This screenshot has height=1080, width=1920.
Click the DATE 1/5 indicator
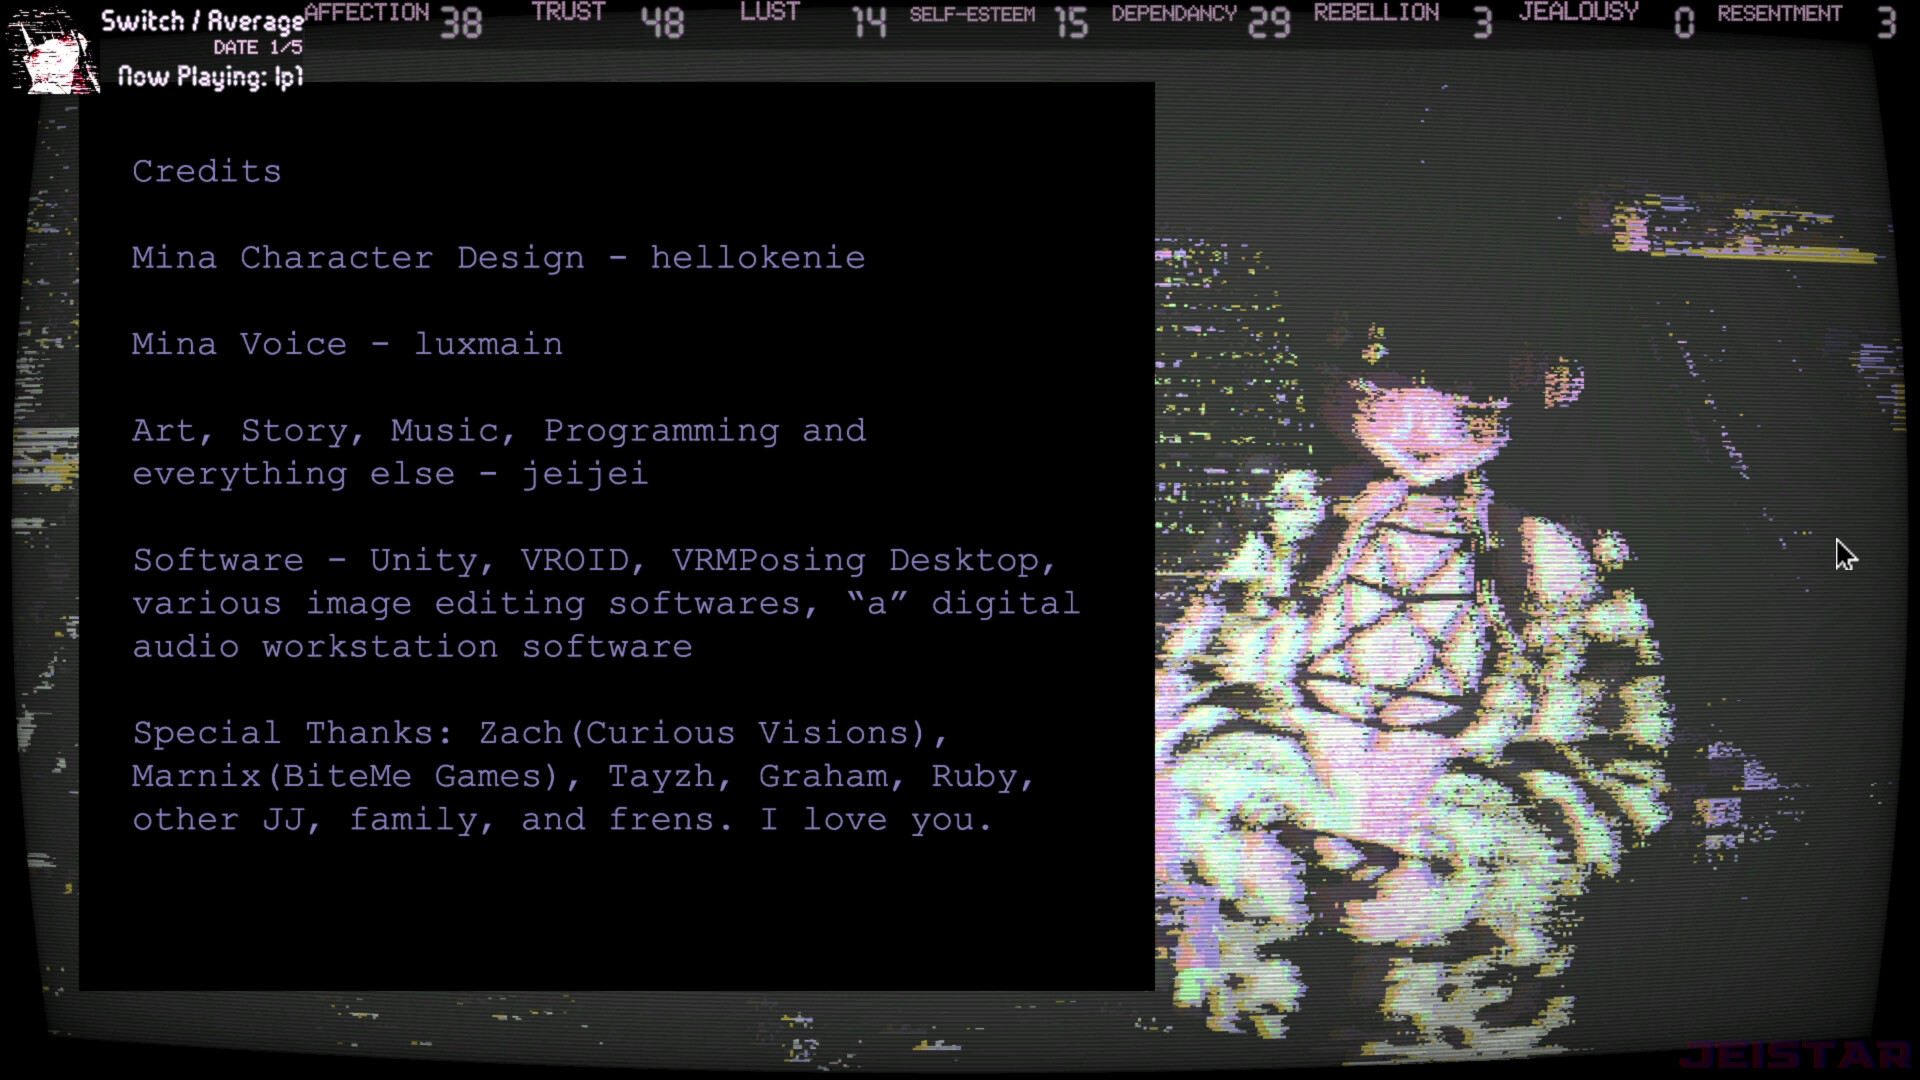click(x=257, y=47)
